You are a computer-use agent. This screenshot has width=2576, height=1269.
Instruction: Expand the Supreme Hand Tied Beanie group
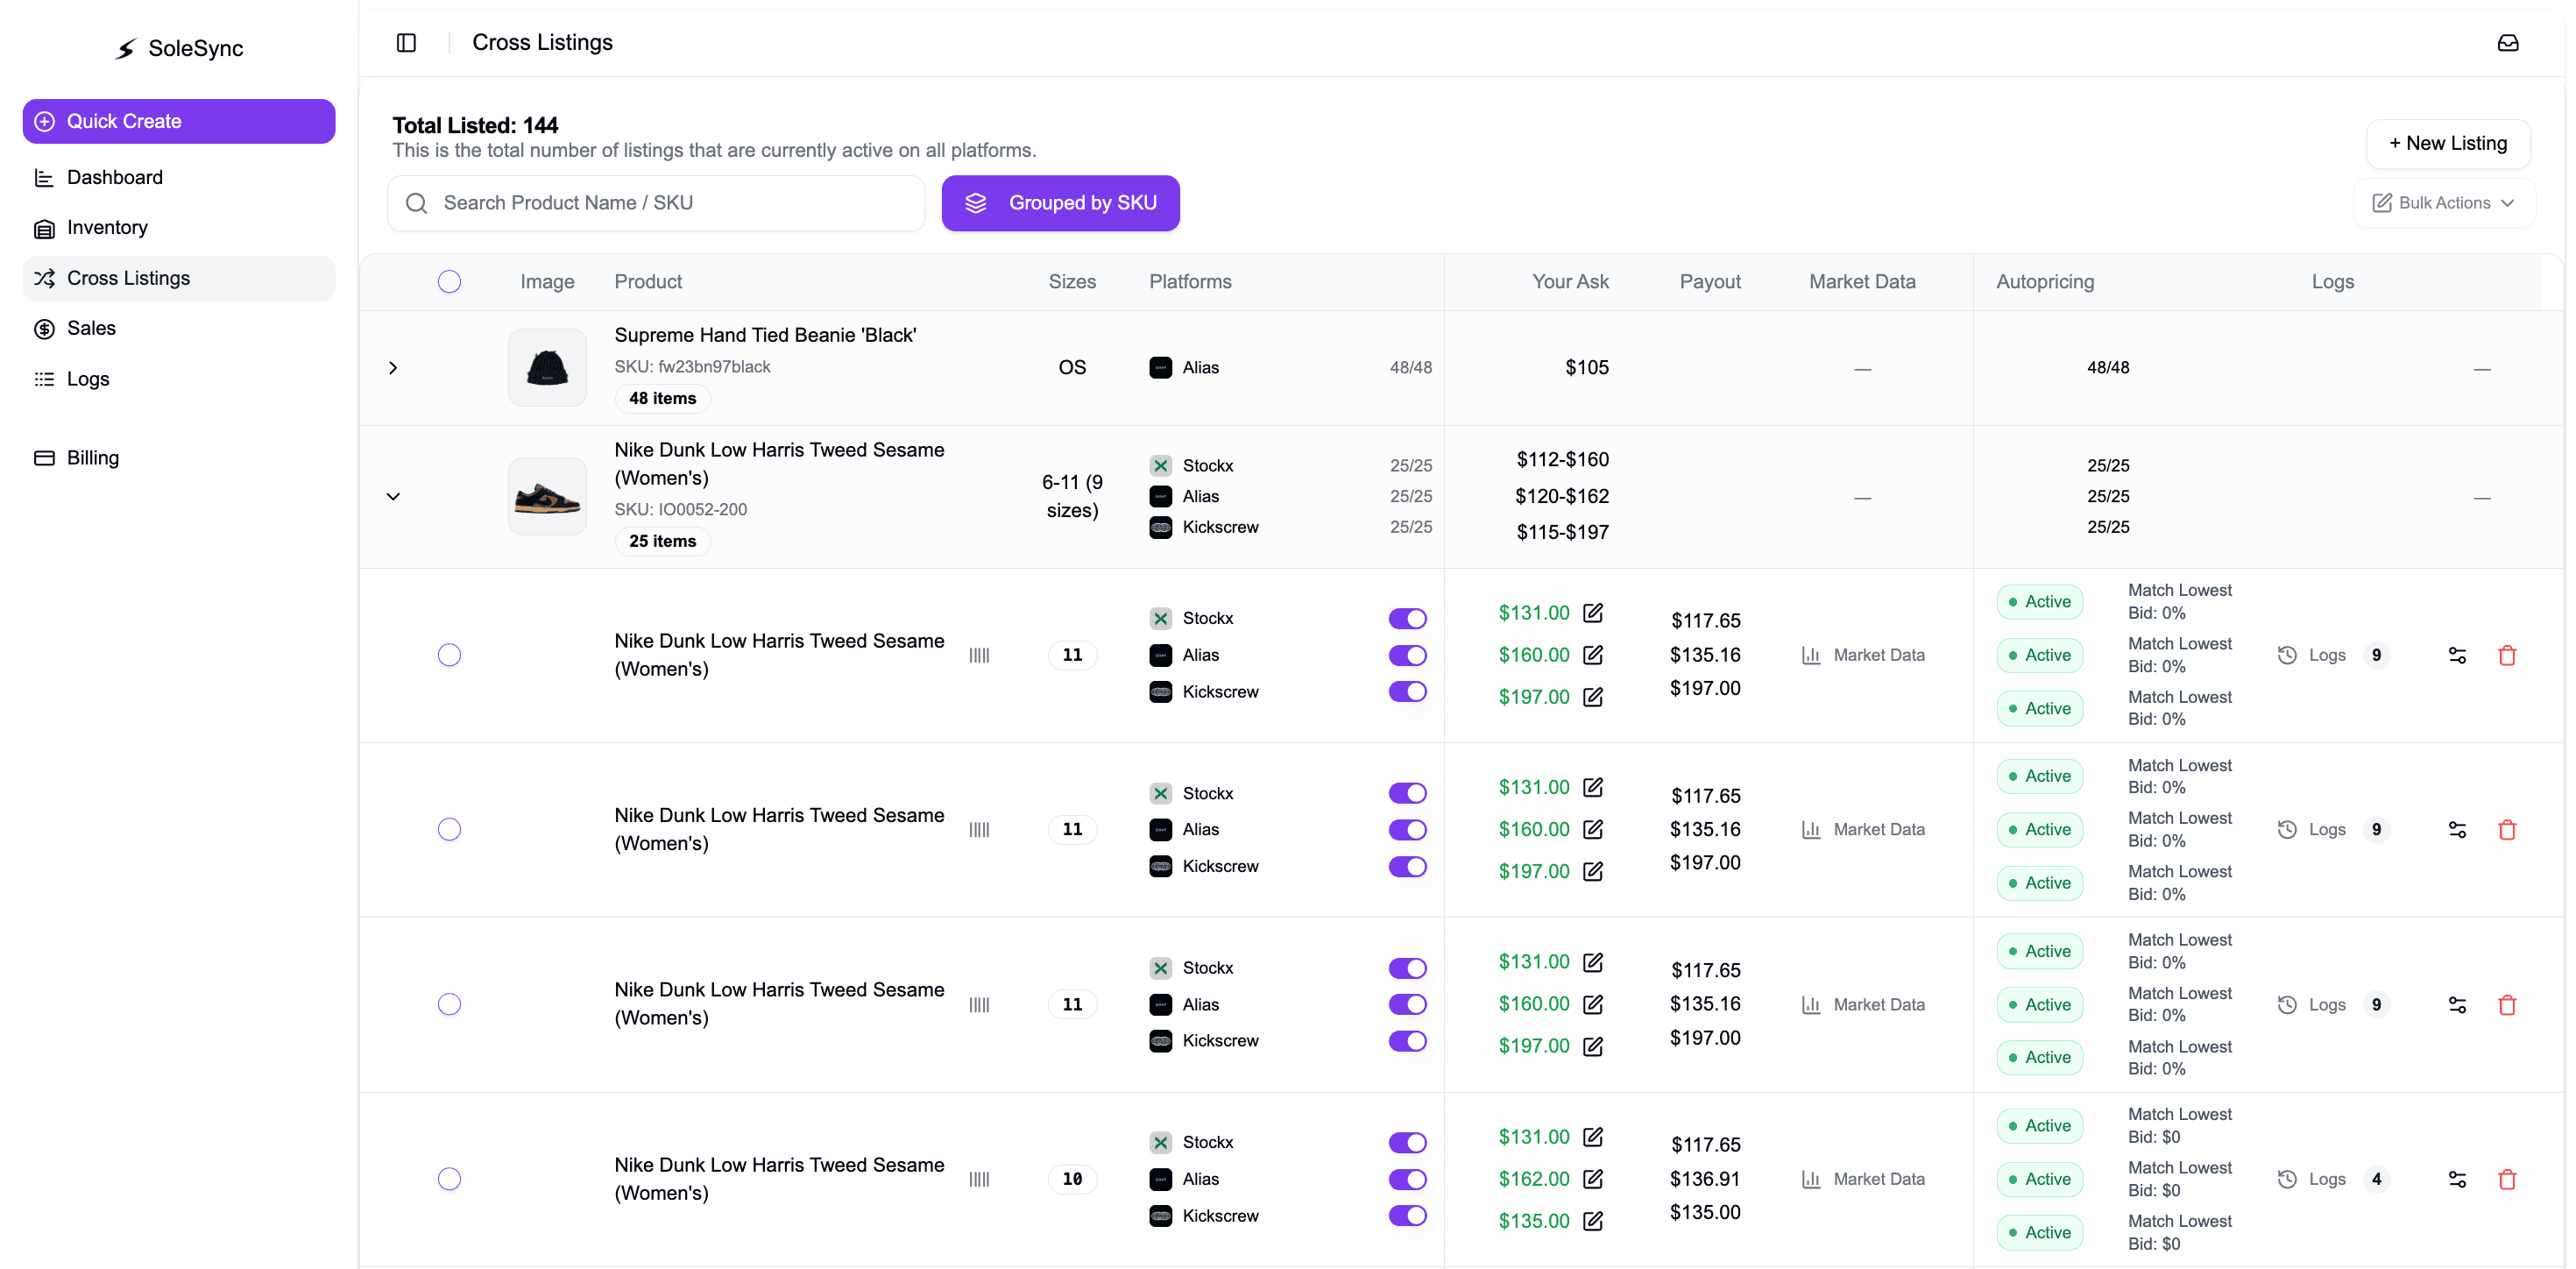coord(393,368)
